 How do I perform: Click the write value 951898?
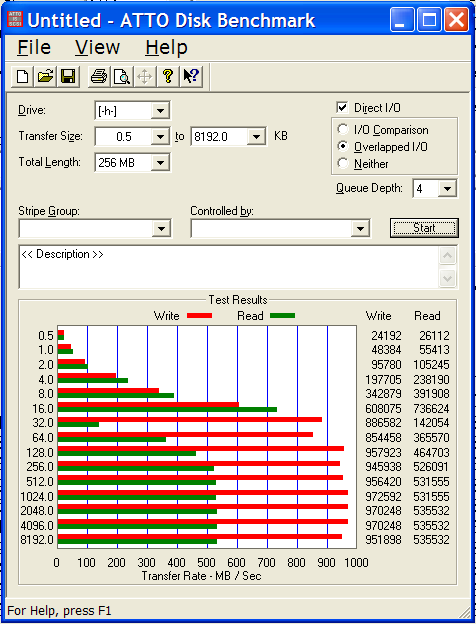click(x=383, y=540)
